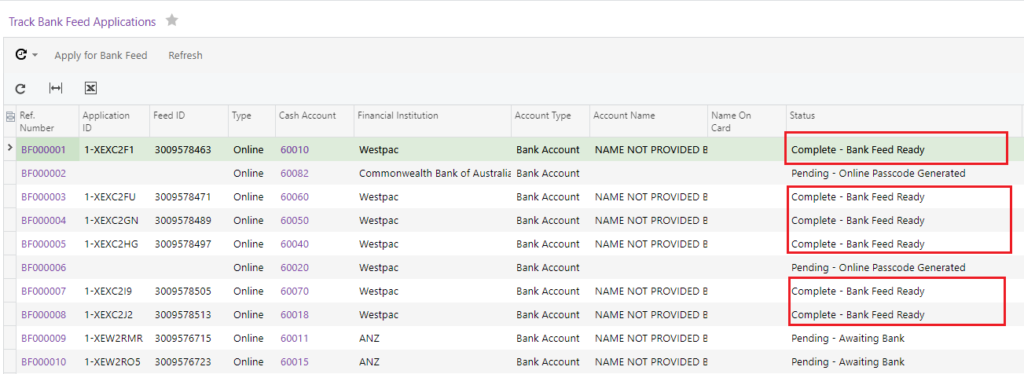Open reference link BF000006
Image resolution: width=1024 pixels, height=374 pixels.
pos(44,268)
